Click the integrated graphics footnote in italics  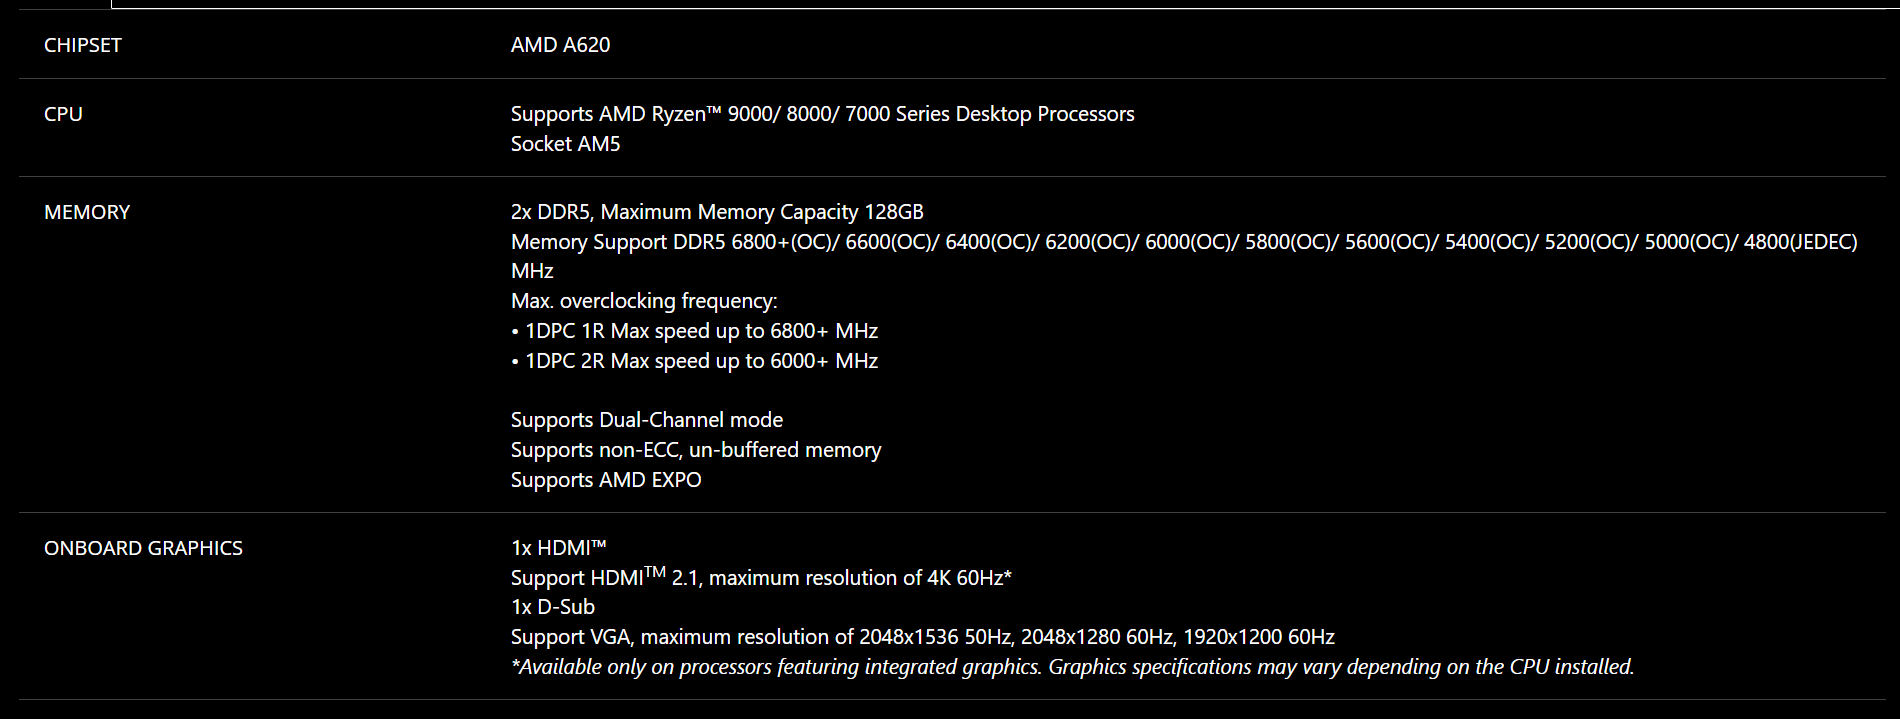click(x=1072, y=667)
